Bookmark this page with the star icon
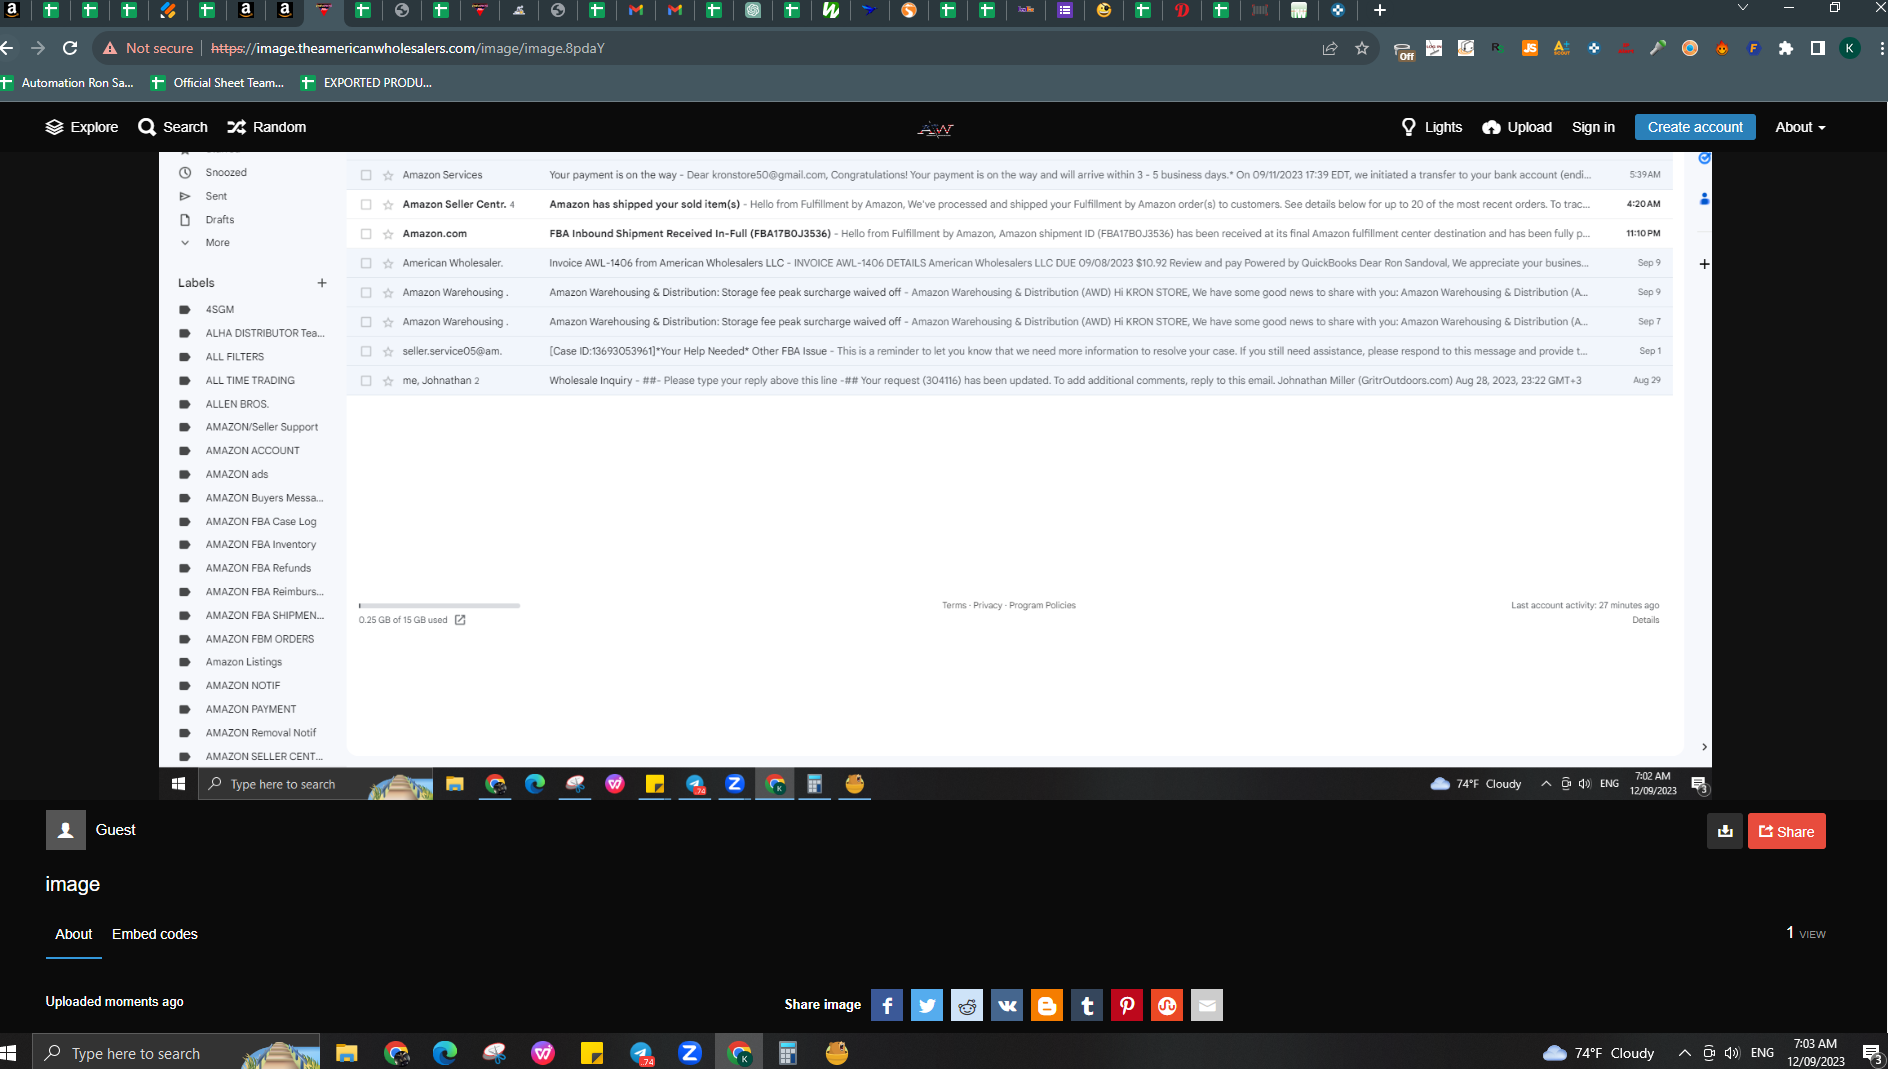Image resolution: width=1888 pixels, height=1069 pixels. pyautogui.click(x=1362, y=48)
